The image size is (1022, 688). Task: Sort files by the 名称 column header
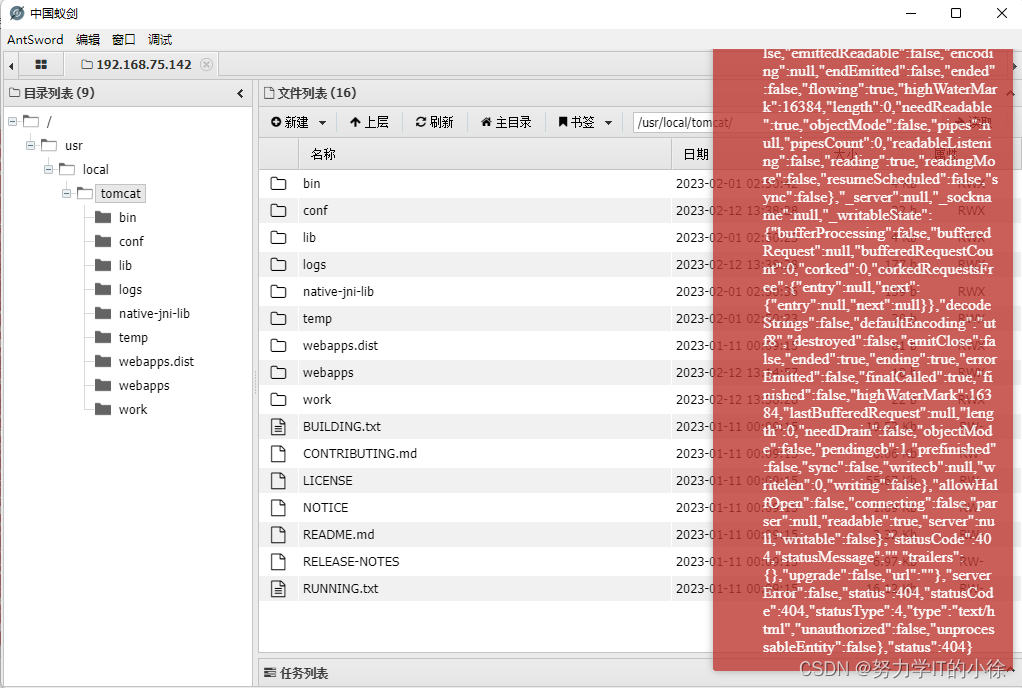click(x=320, y=154)
